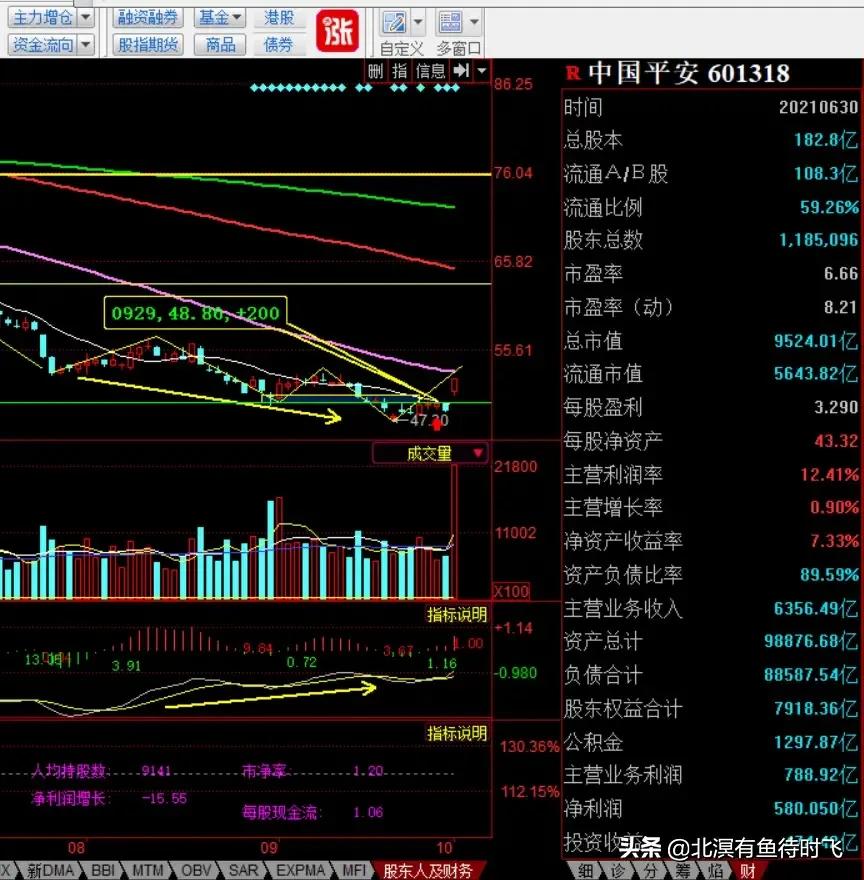864x880 pixels.
Task: Click the 09 month marker on time axis
Action: [x=269, y=847]
